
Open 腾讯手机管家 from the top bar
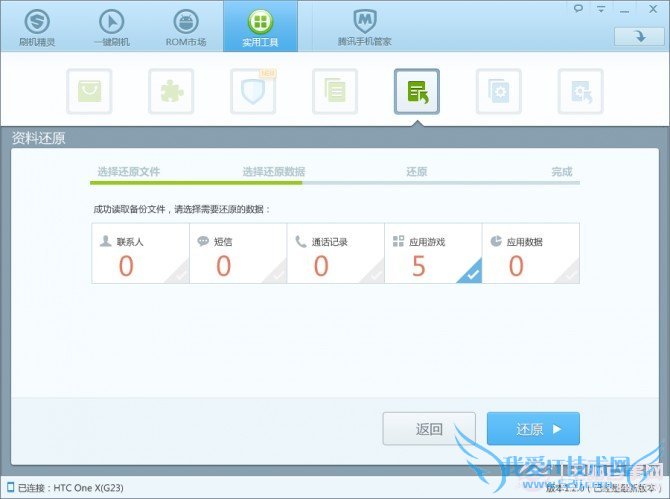[364, 27]
